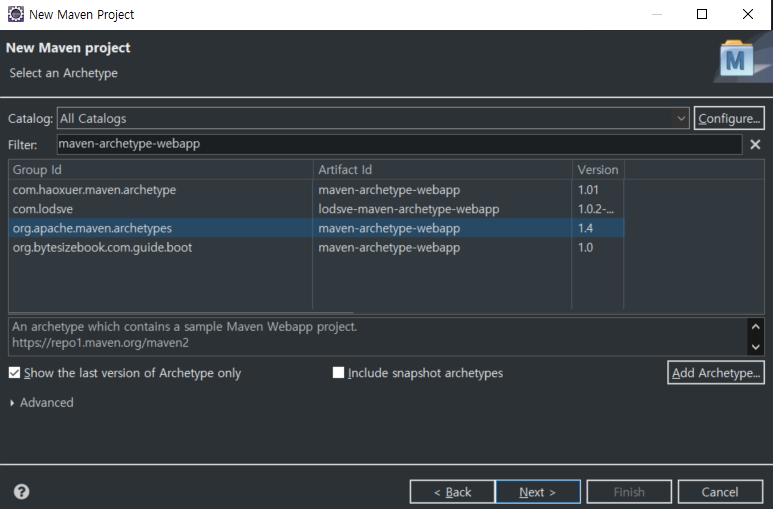Click the repo1.maven.org URL text
Viewport: 773px width, 509px height.
tap(100, 343)
